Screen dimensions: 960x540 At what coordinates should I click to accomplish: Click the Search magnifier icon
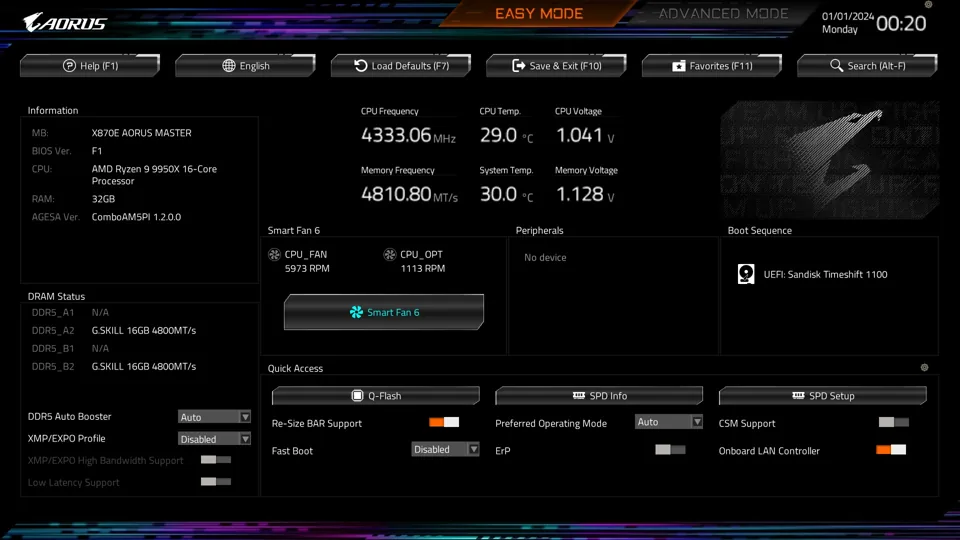[x=836, y=66]
